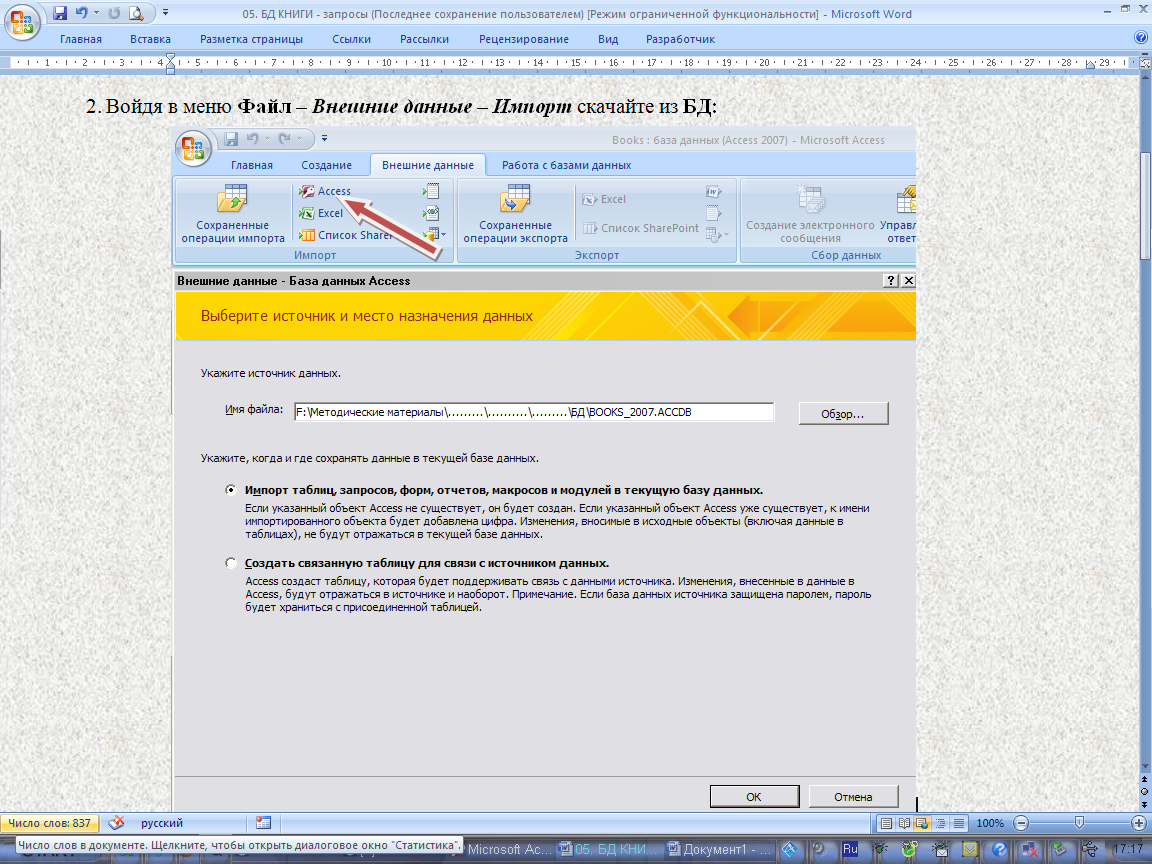Switch to Print Layout view
This screenshot has width=1152, height=864.
pyautogui.click(x=887, y=823)
